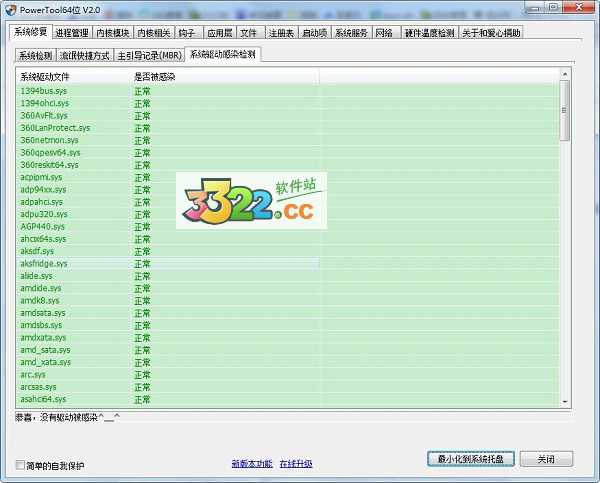Open 在线升级 link

tap(296, 463)
